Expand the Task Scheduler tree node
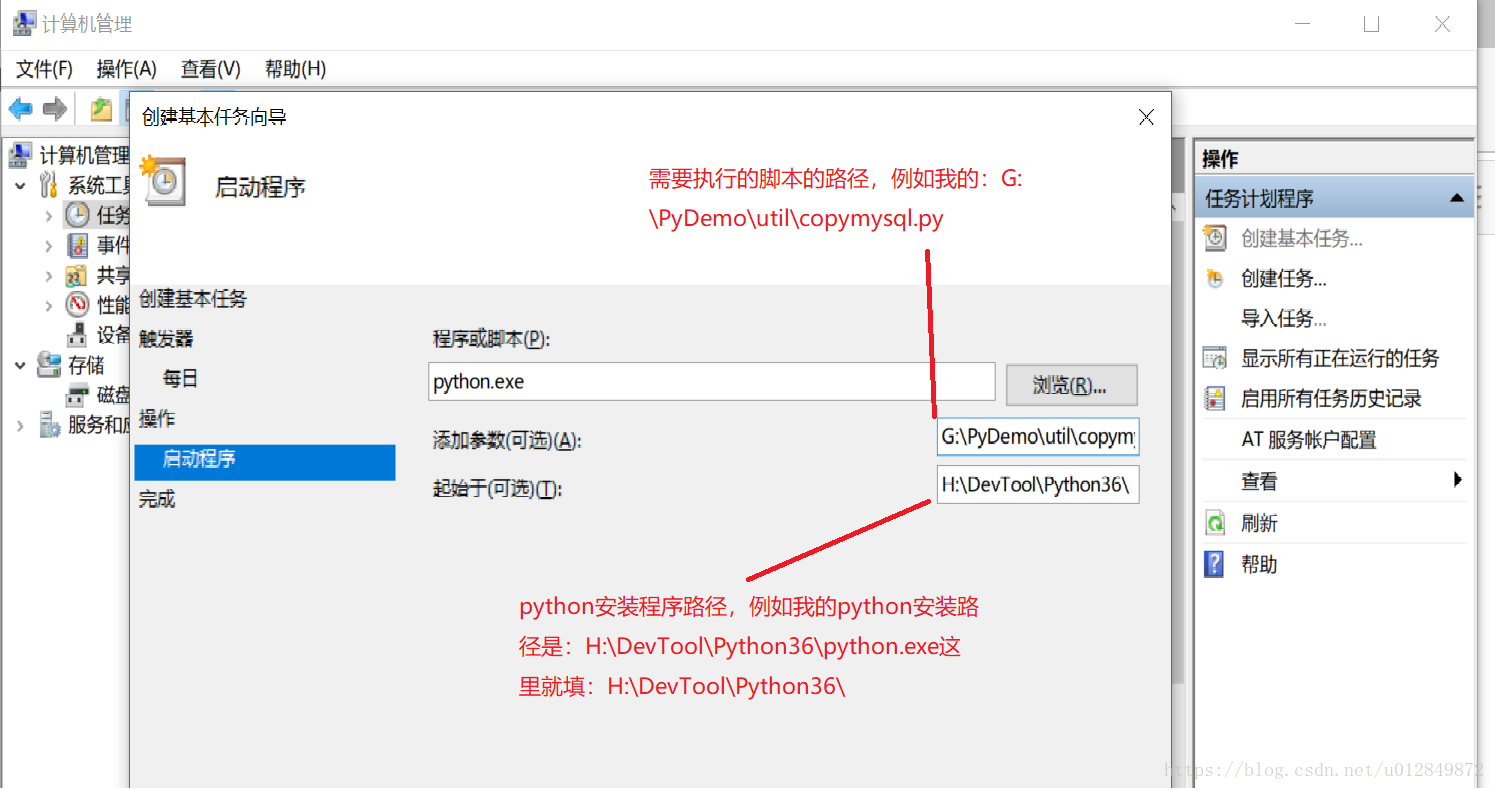Image resolution: width=1495 pixels, height=790 pixels. coord(49,215)
